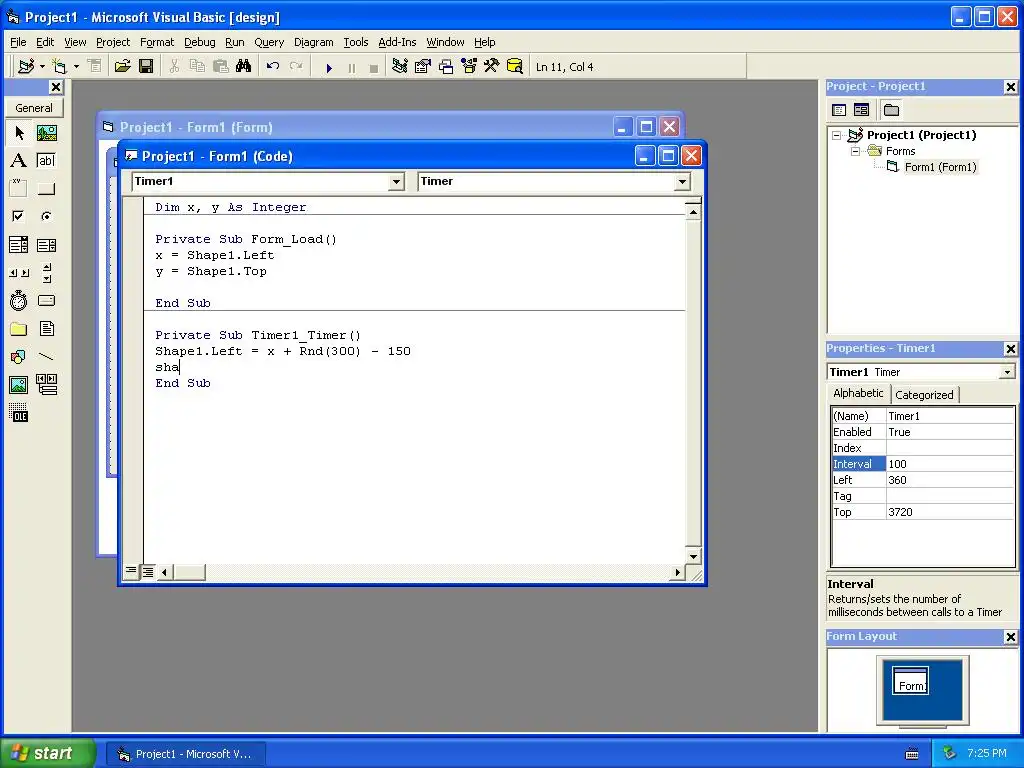Choose the Image control in the toolbox

coord(19,385)
